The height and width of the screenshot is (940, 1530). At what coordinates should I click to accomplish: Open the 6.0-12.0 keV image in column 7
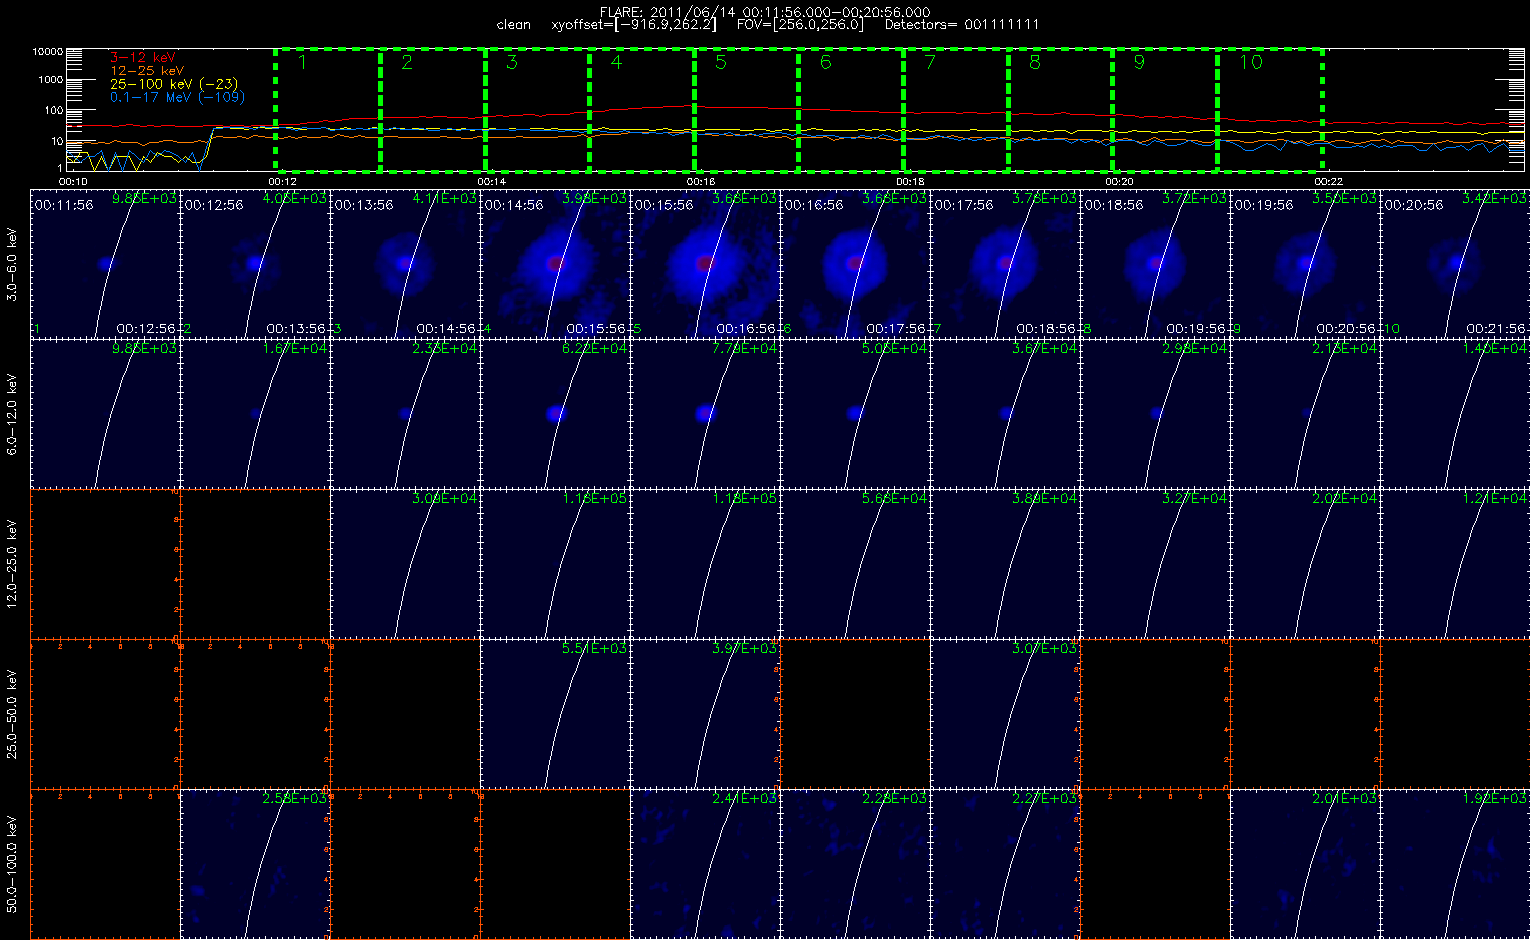click(1005, 413)
